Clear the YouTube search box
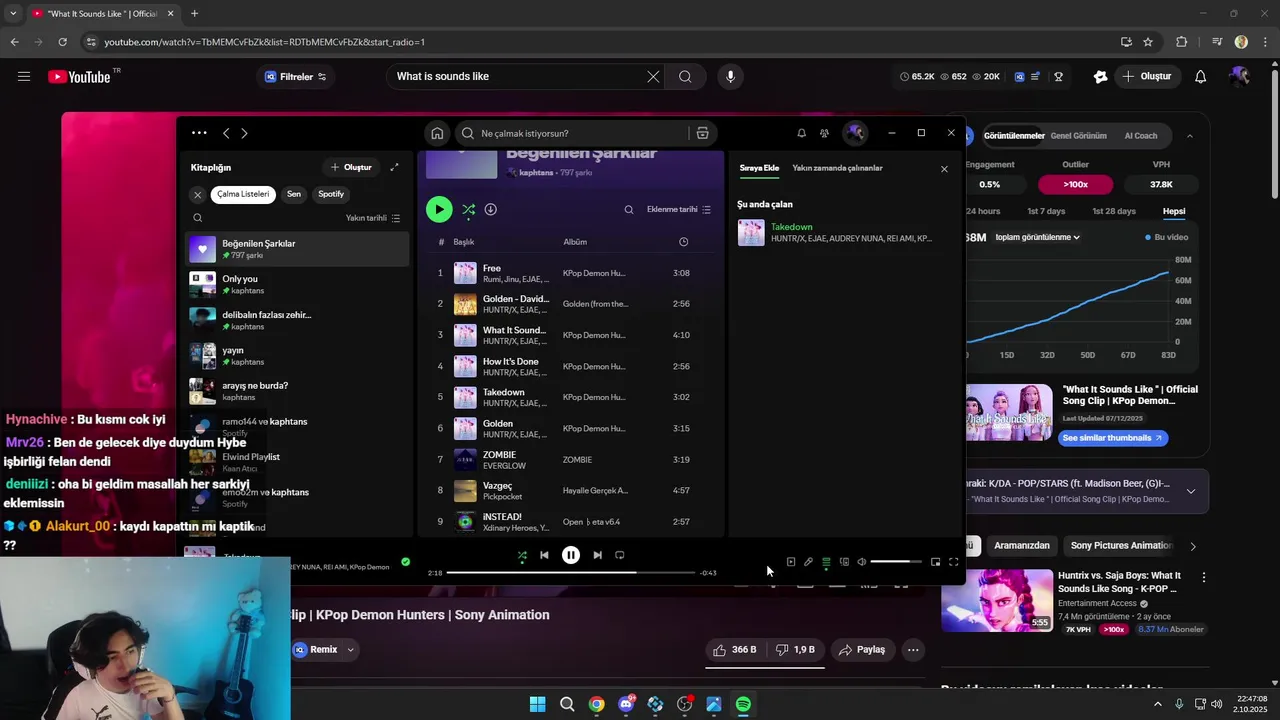 click(x=653, y=77)
